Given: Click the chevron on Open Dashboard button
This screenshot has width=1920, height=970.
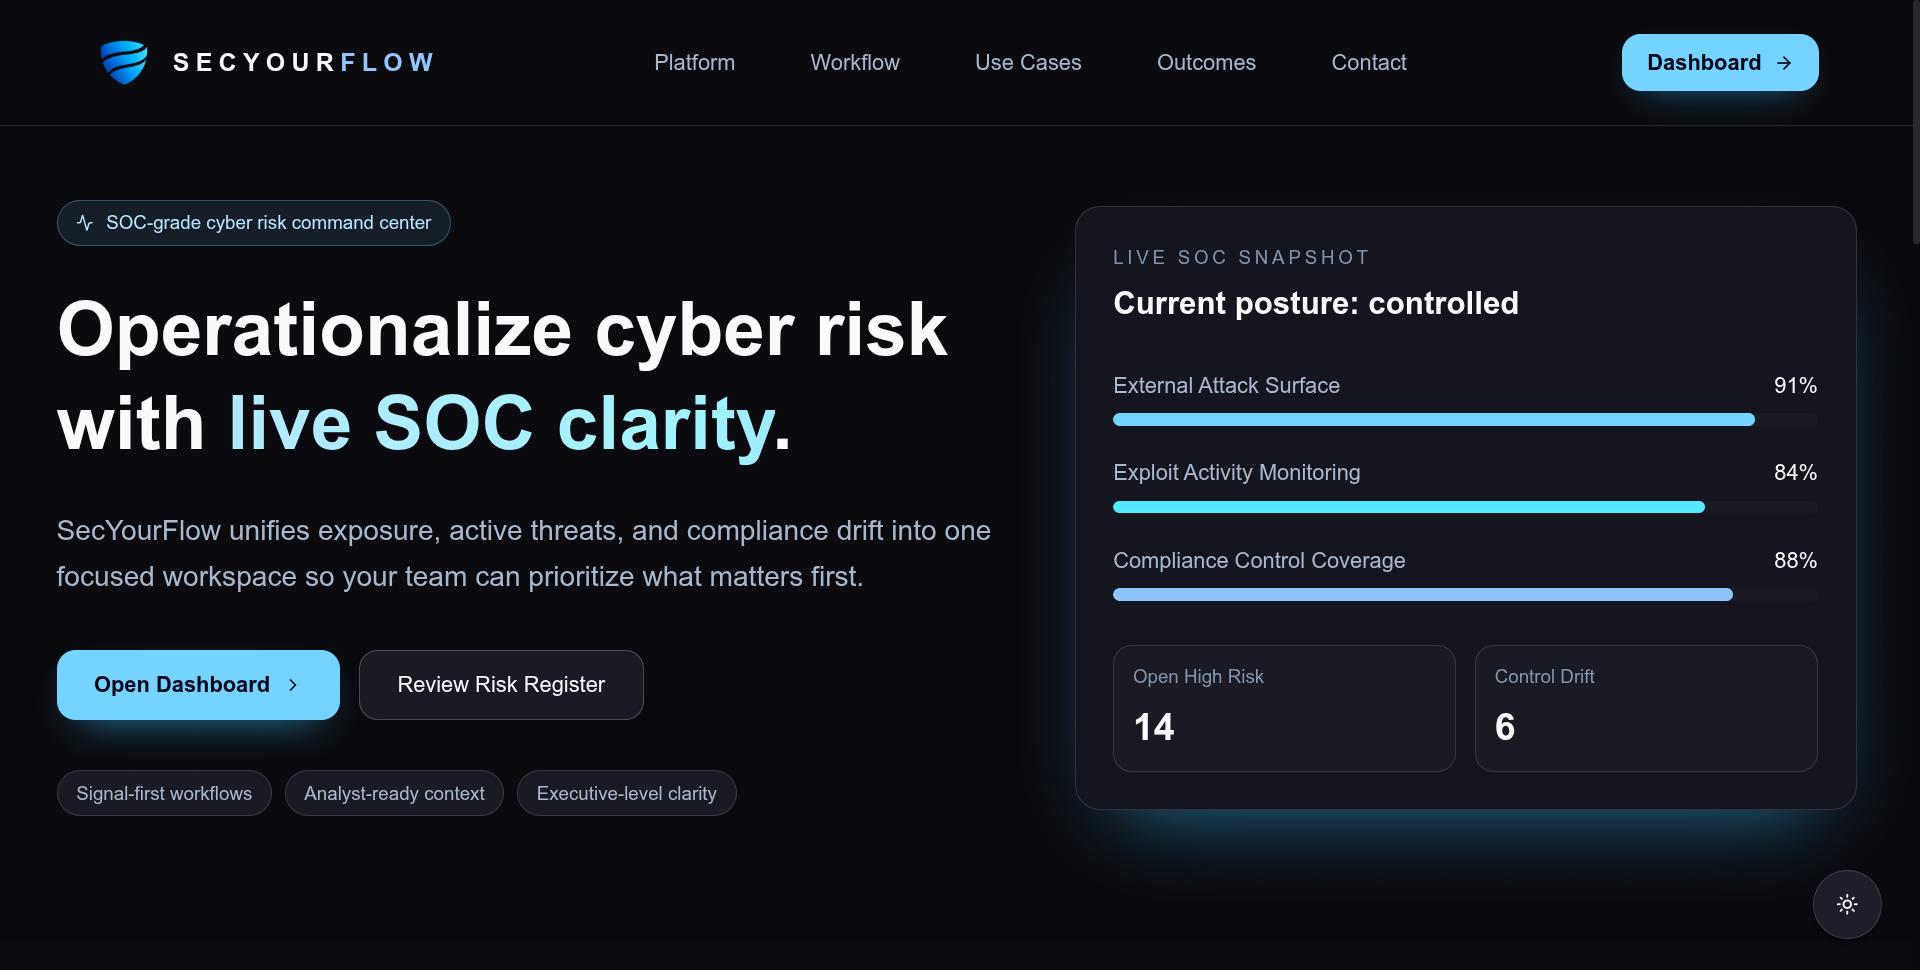Looking at the screenshot, I should (x=293, y=685).
